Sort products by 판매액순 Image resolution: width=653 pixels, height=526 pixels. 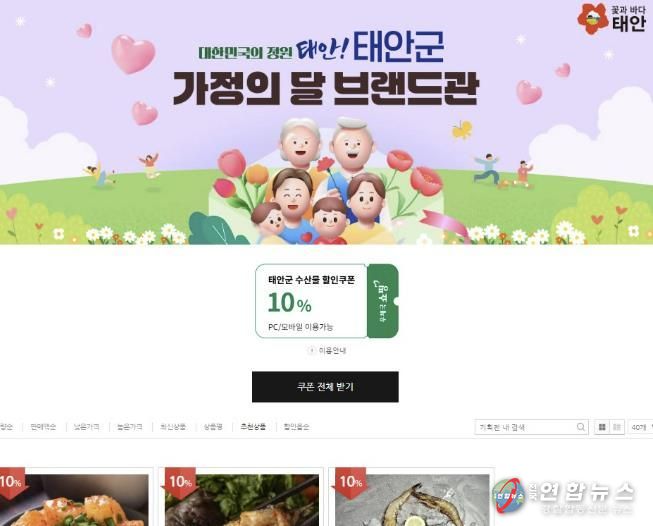(43, 427)
